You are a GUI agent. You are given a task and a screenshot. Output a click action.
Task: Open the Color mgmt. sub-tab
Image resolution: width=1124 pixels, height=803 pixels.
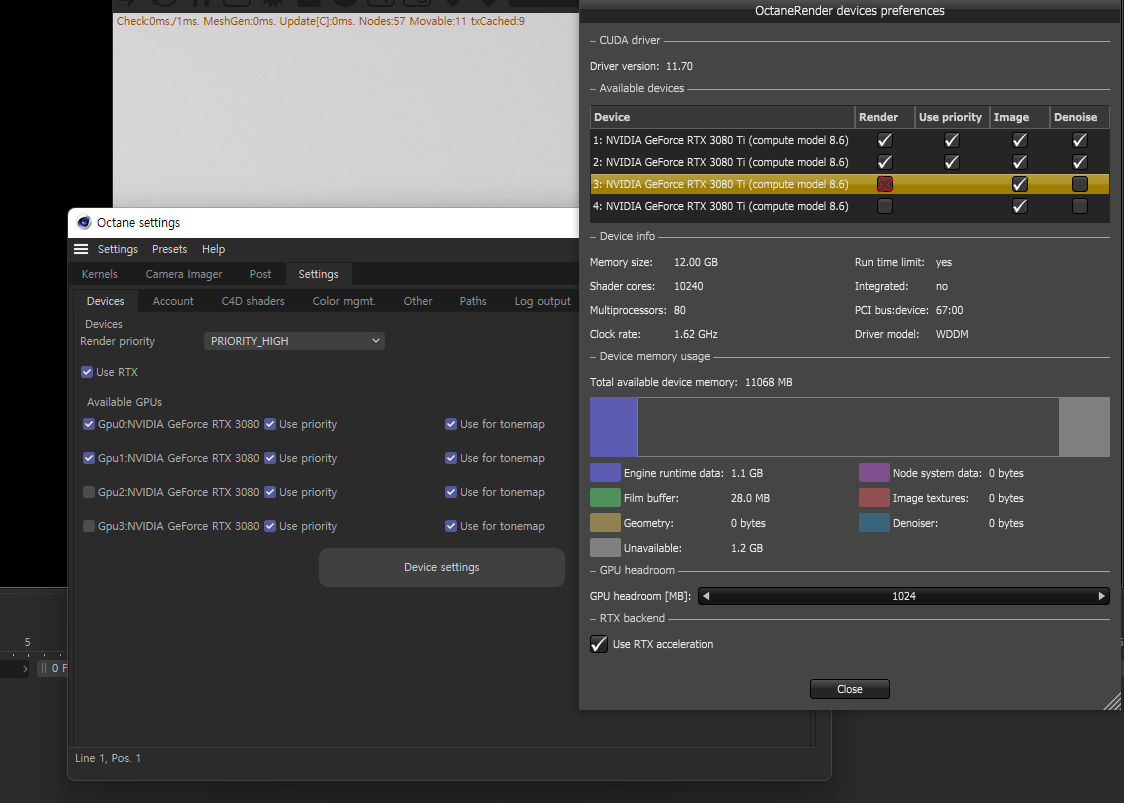point(344,301)
